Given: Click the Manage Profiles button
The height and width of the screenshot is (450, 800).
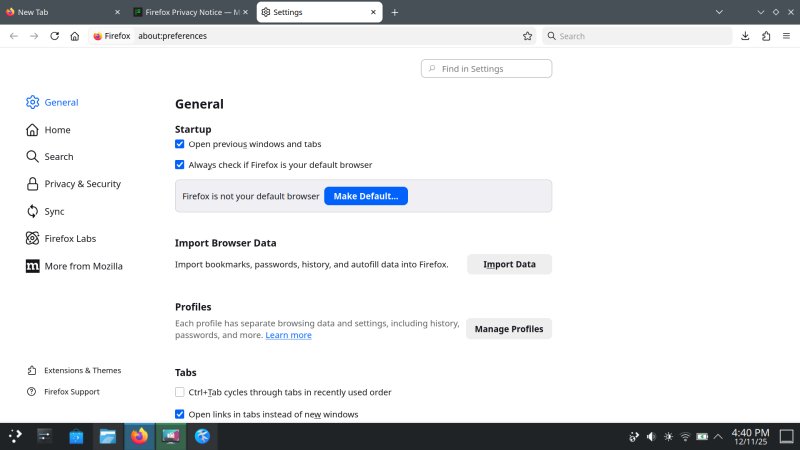Looking at the screenshot, I should point(509,329).
